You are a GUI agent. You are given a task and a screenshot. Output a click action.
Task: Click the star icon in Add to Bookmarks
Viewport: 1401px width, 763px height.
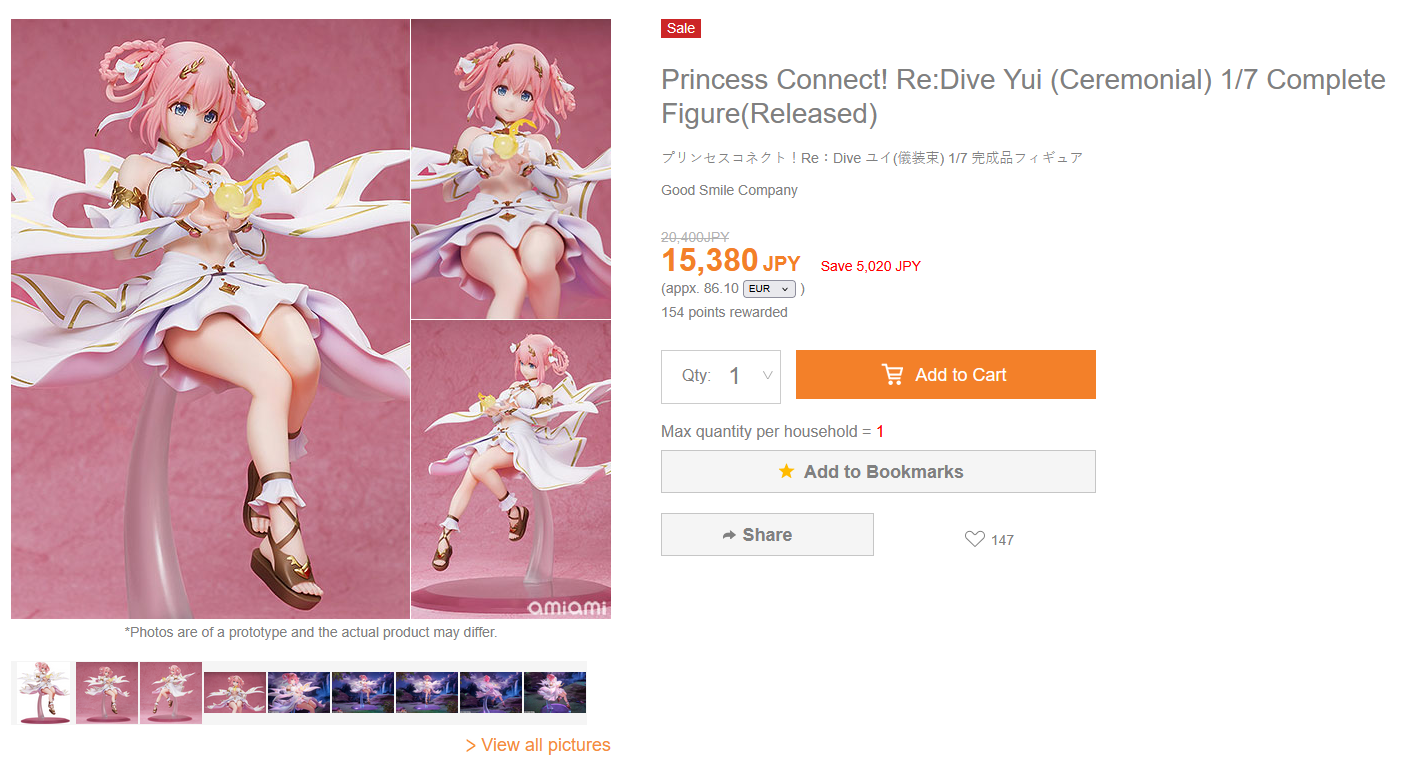[787, 471]
